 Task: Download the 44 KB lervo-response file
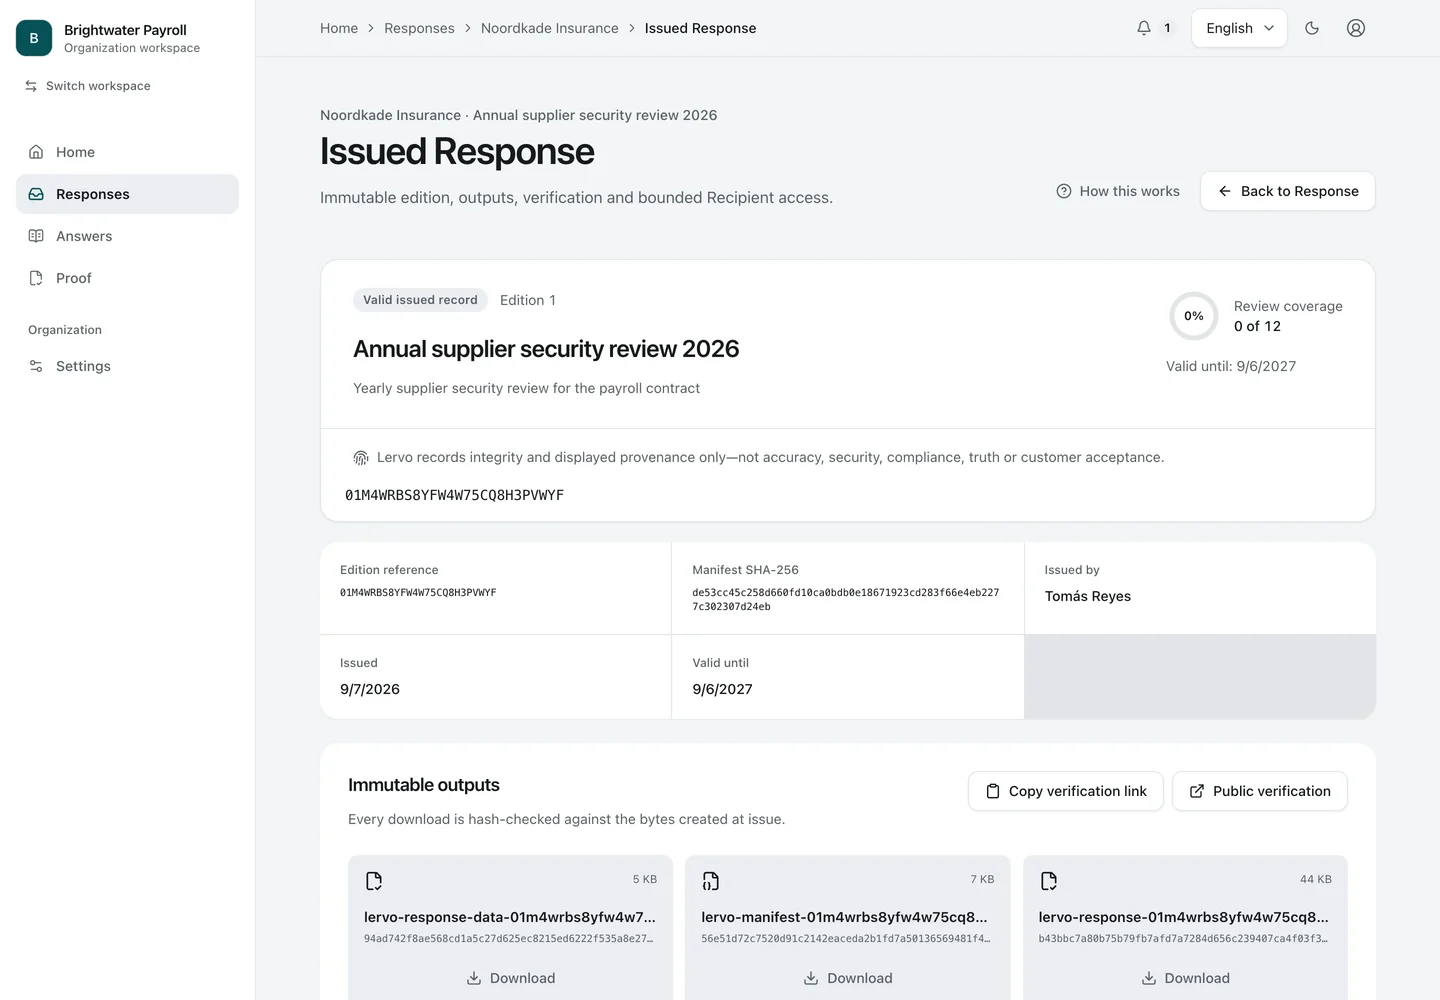coord(1186,978)
